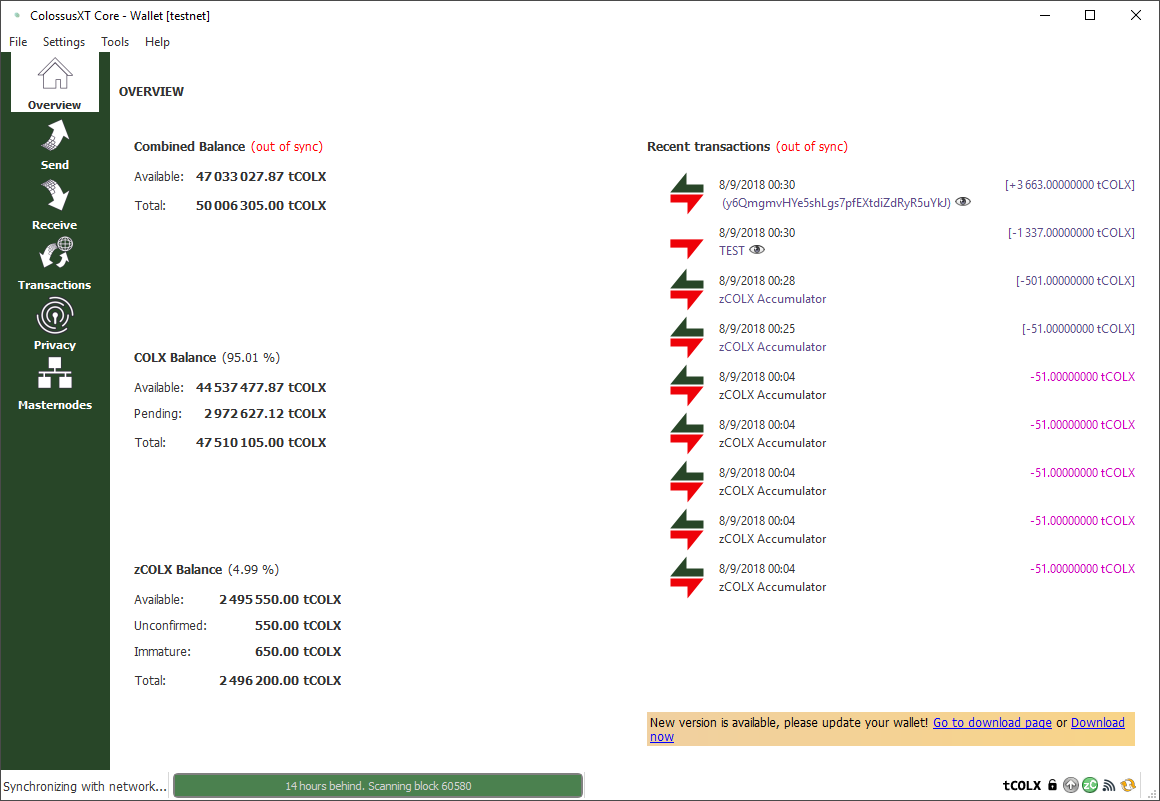Screen dimensions: 1160x801
Task: Open the Overview page from the sidebar
Action: point(55,82)
